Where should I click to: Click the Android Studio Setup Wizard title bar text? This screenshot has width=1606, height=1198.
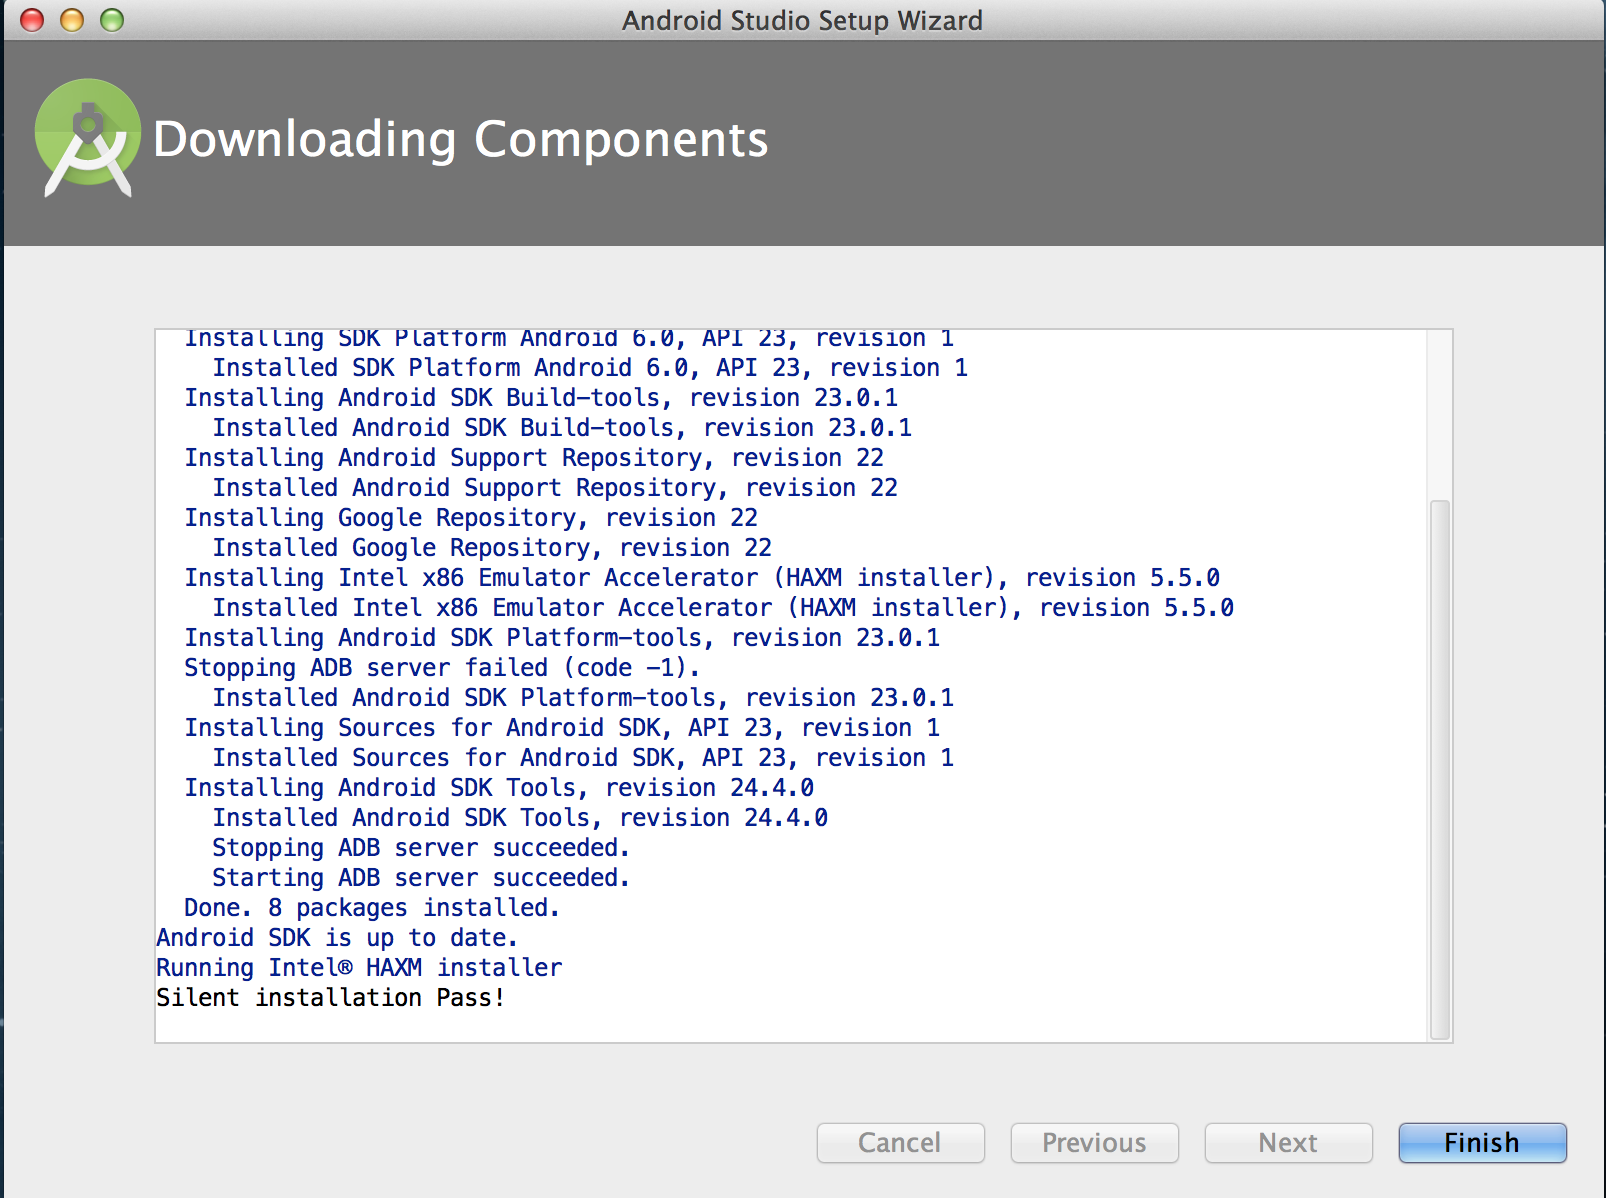point(802,20)
